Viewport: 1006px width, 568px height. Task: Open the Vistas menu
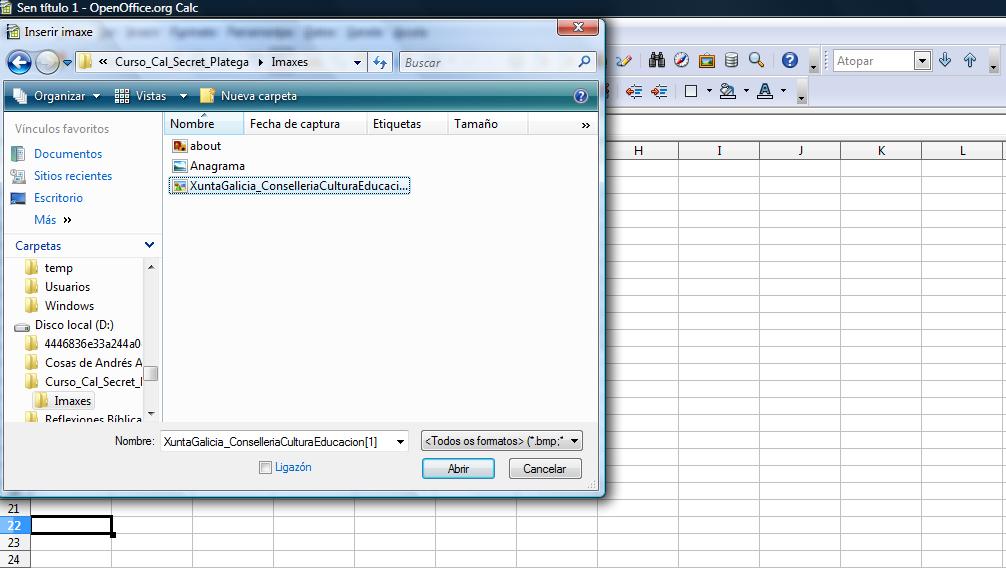[151, 96]
